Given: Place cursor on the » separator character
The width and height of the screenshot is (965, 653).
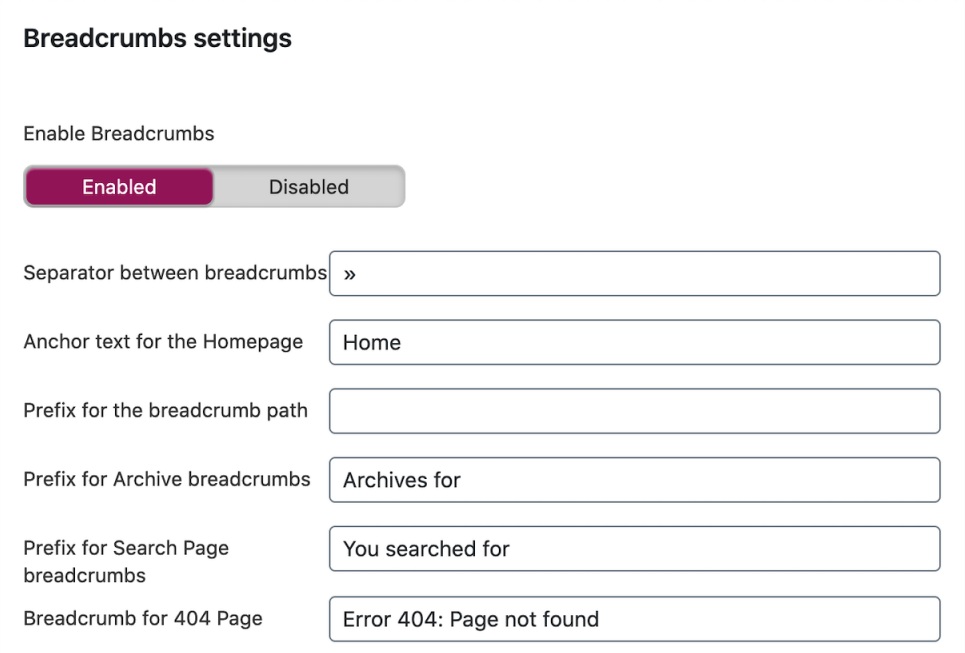Looking at the screenshot, I should [x=350, y=274].
